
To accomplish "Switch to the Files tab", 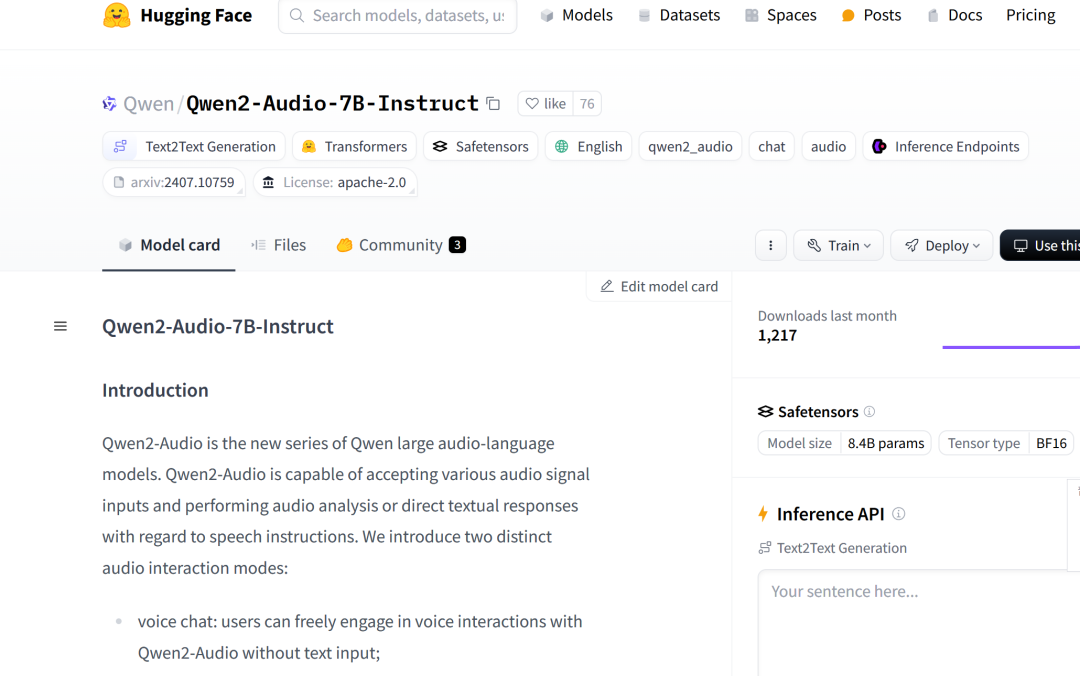I will point(278,245).
